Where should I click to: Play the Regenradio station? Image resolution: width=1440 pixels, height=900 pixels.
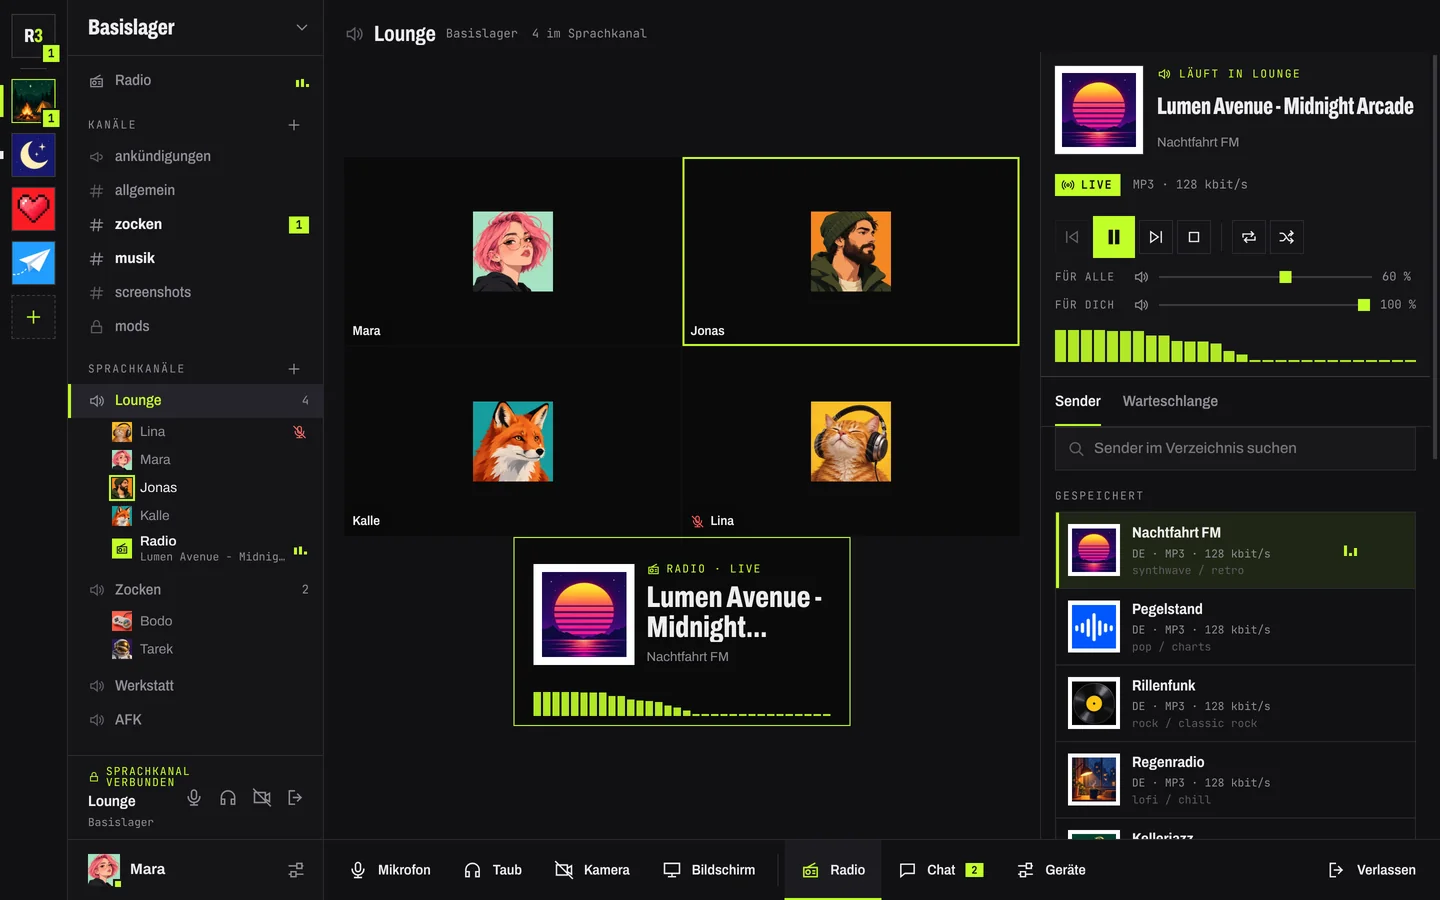coord(1236,780)
